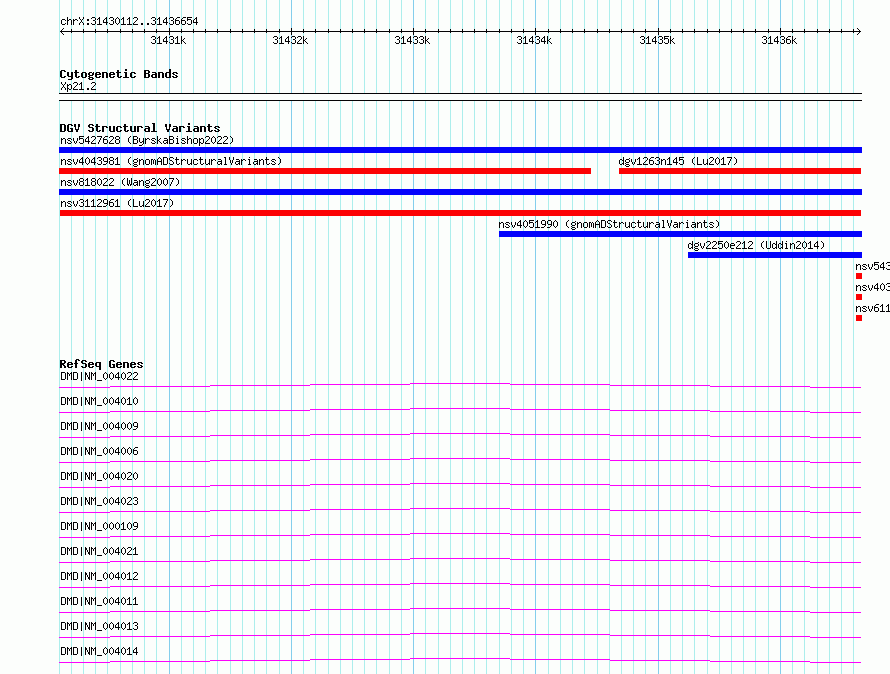Click the magenta intron line of DMD|NM_004022
The image size is (890, 674).
click(460, 384)
